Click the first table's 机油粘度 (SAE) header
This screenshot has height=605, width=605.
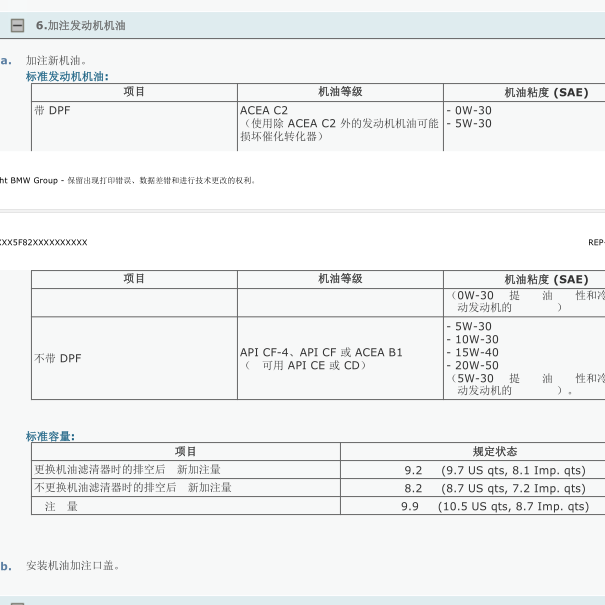[x=546, y=92]
